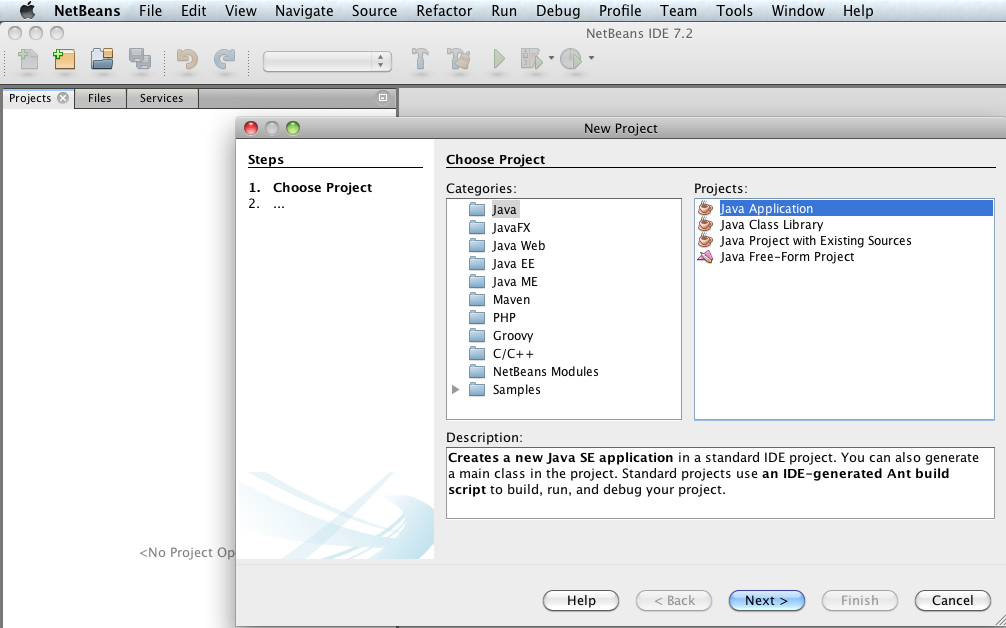Click the disabled Finish button
1006x628 pixels.
tap(860, 600)
